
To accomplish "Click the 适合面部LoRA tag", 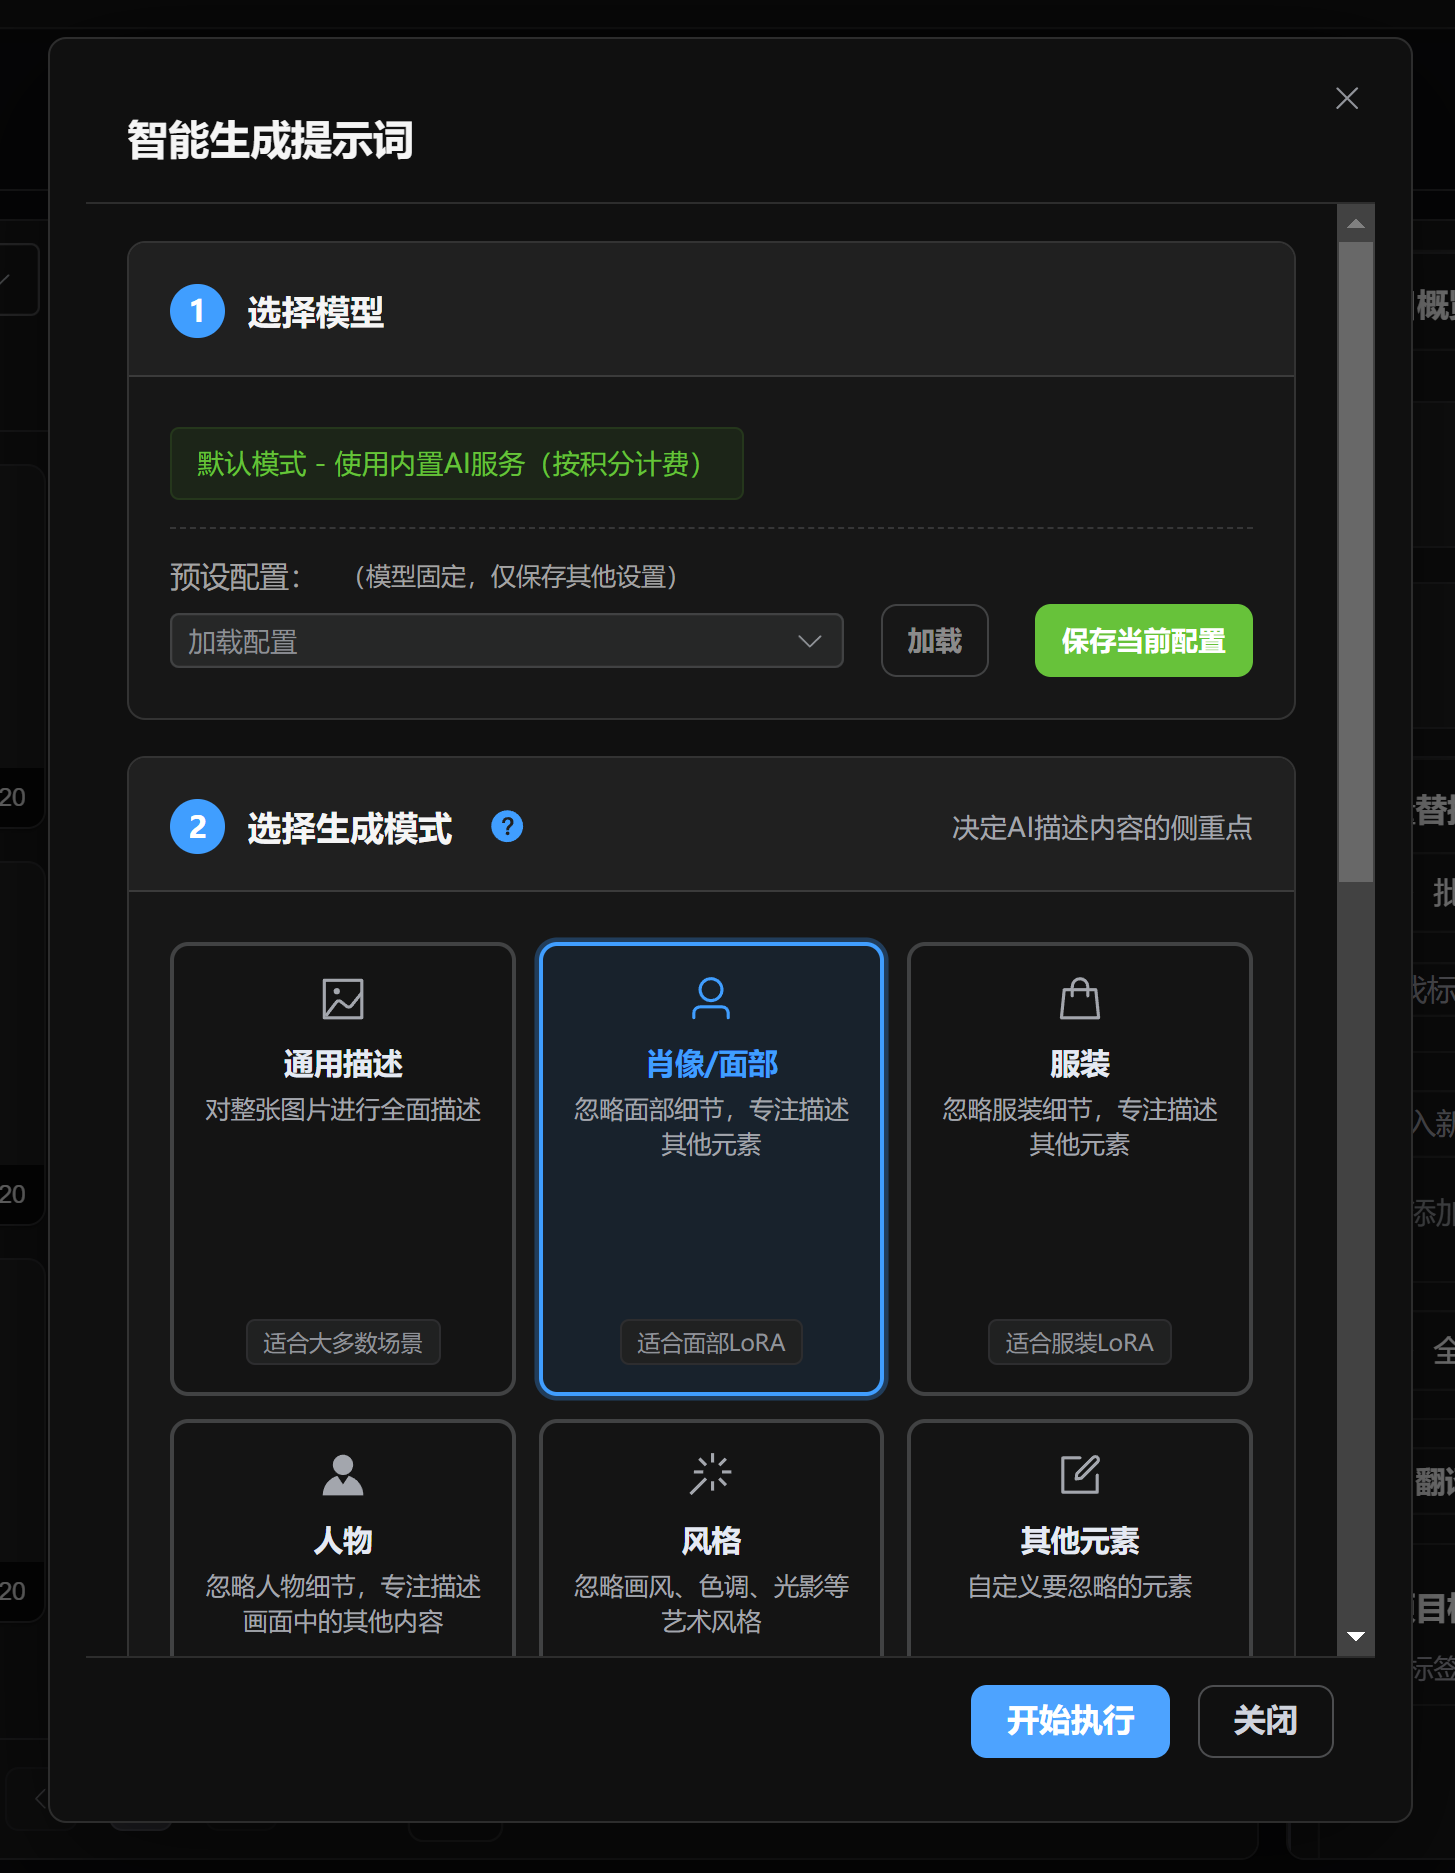I will (711, 1343).
